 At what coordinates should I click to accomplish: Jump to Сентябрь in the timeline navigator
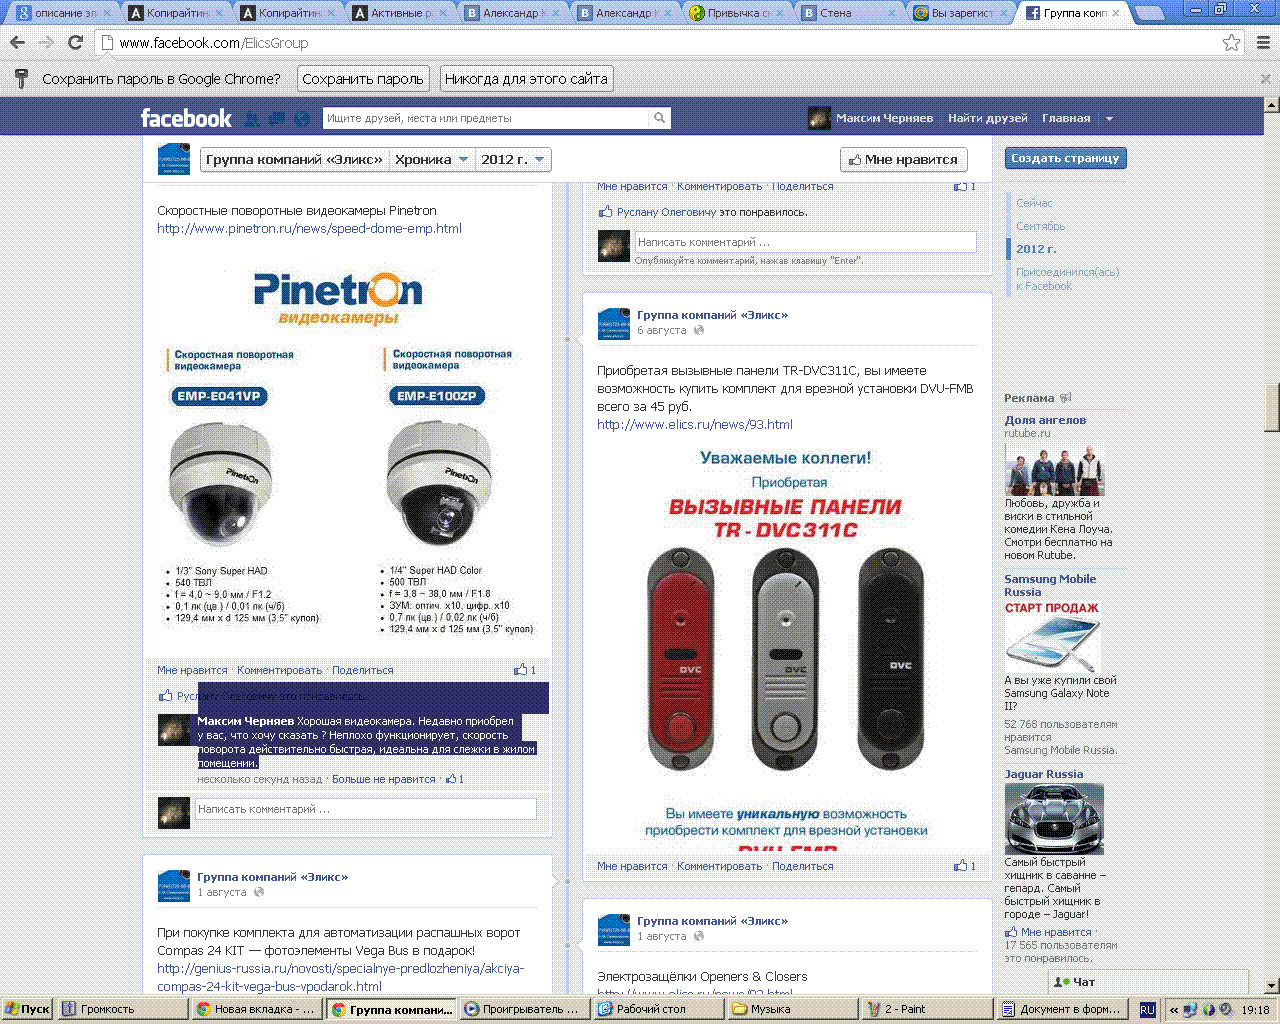(1041, 226)
